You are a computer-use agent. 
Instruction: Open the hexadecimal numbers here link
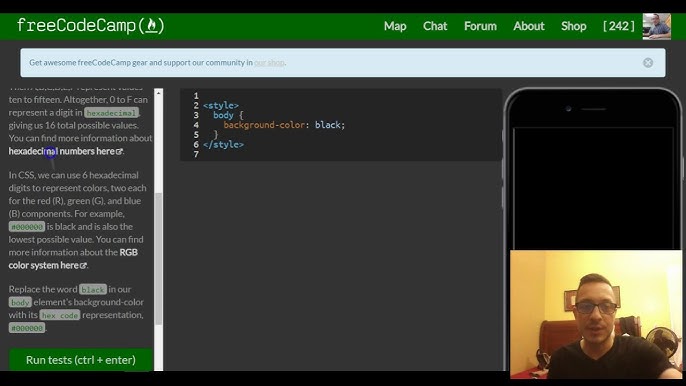coord(66,151)
